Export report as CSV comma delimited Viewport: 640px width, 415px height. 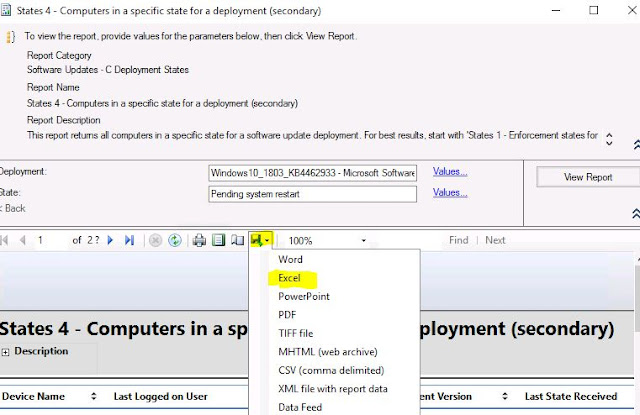point(331,371)
